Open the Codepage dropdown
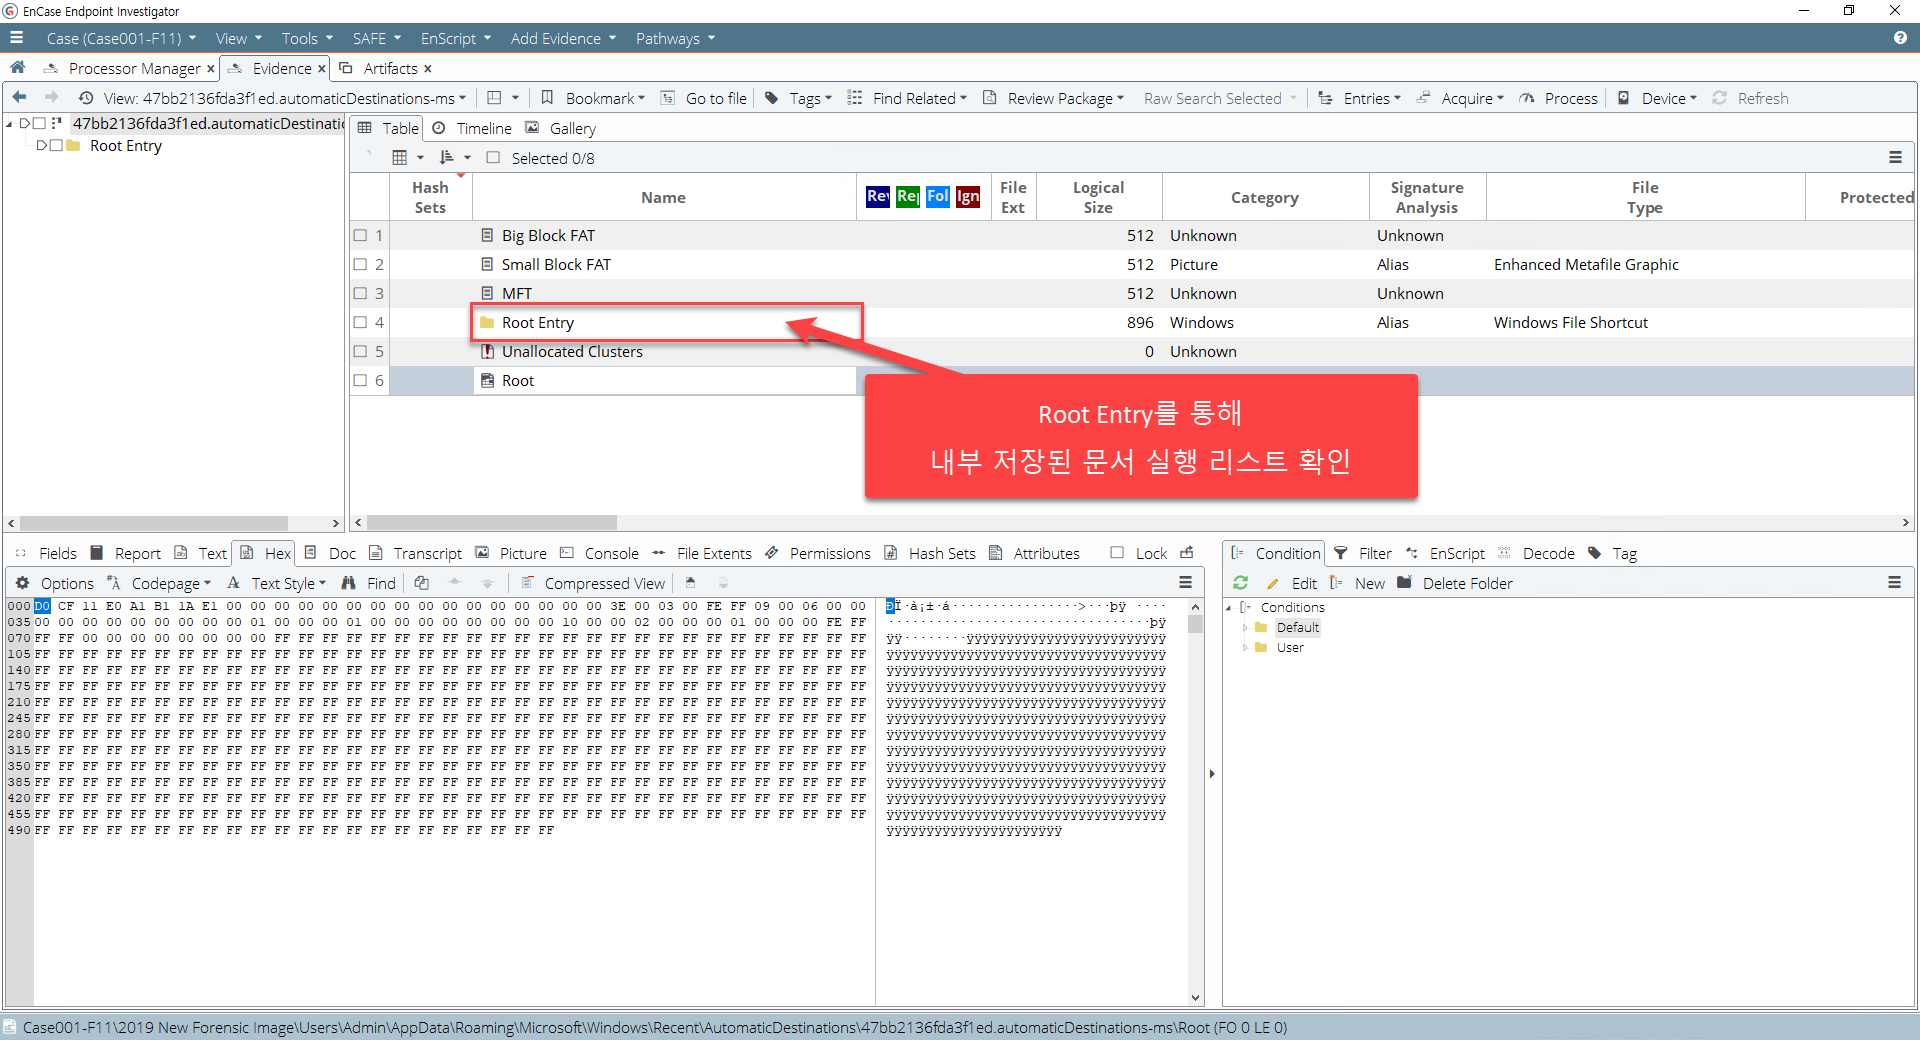This screenshot has height=1040, width=1920. (159, 583)
